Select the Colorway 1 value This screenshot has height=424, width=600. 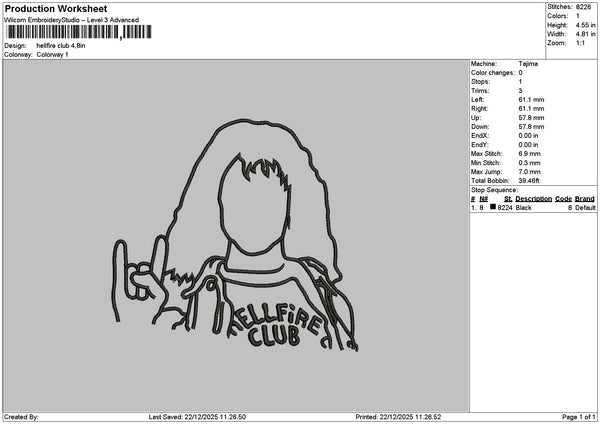pos(52,55)
